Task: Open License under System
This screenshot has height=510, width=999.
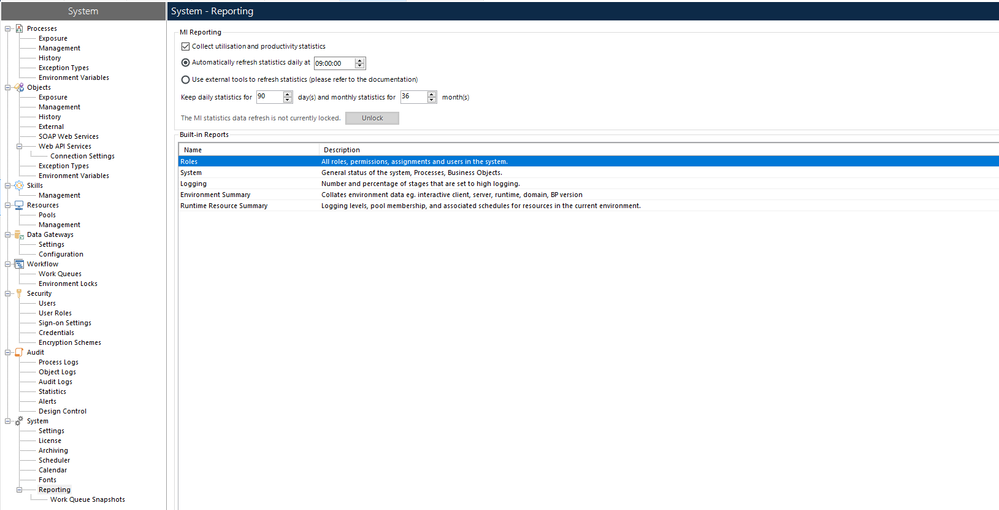Action: pyautogui.click(x=50, y=441)
